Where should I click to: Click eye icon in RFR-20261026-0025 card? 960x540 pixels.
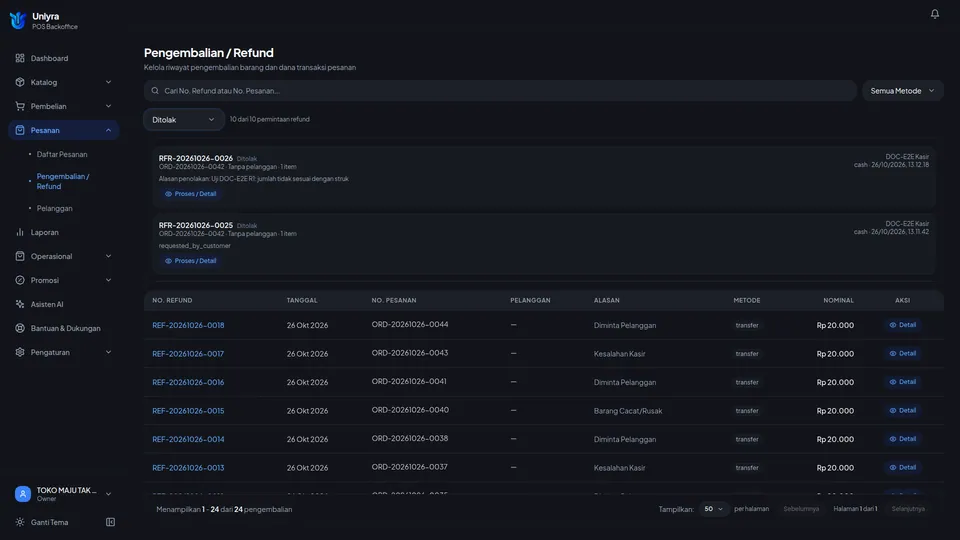[168, 261]
